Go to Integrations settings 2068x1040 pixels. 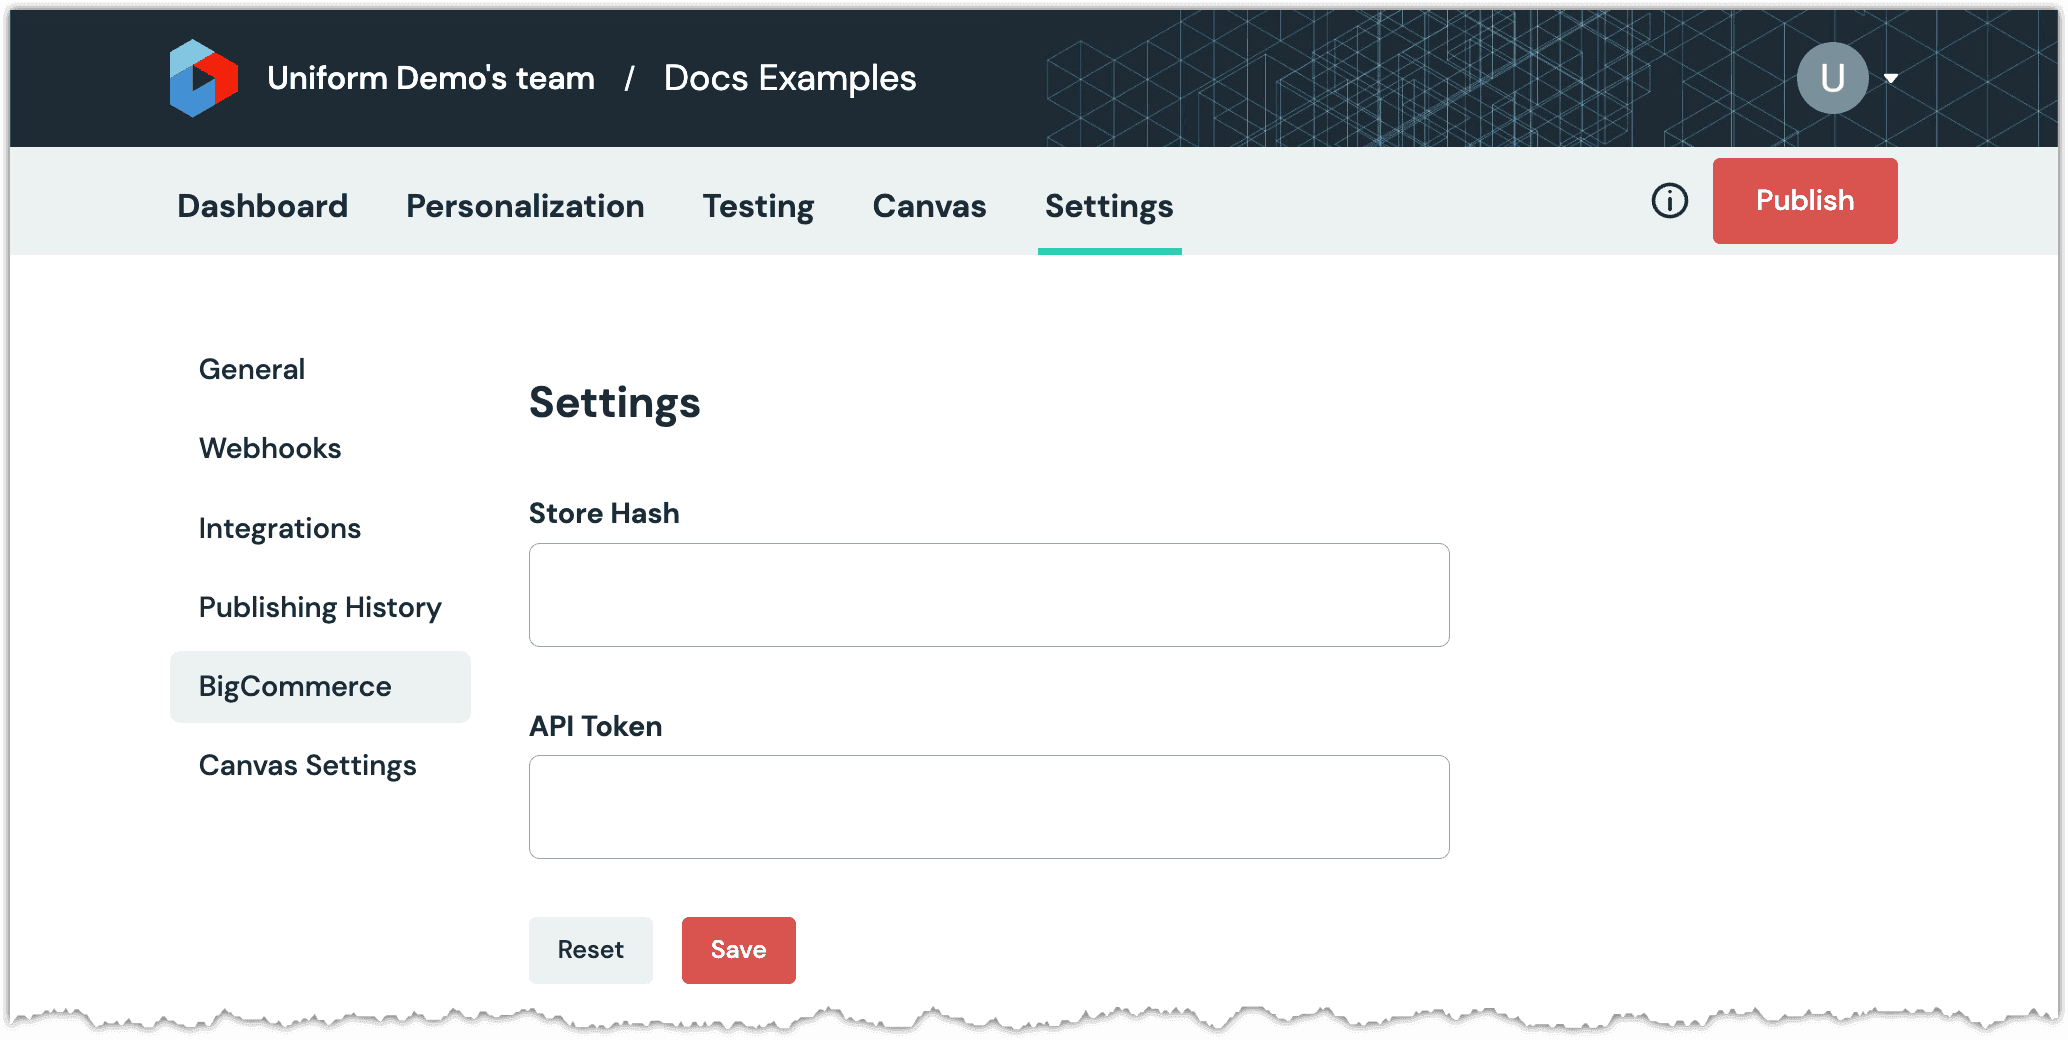(280, 528)
